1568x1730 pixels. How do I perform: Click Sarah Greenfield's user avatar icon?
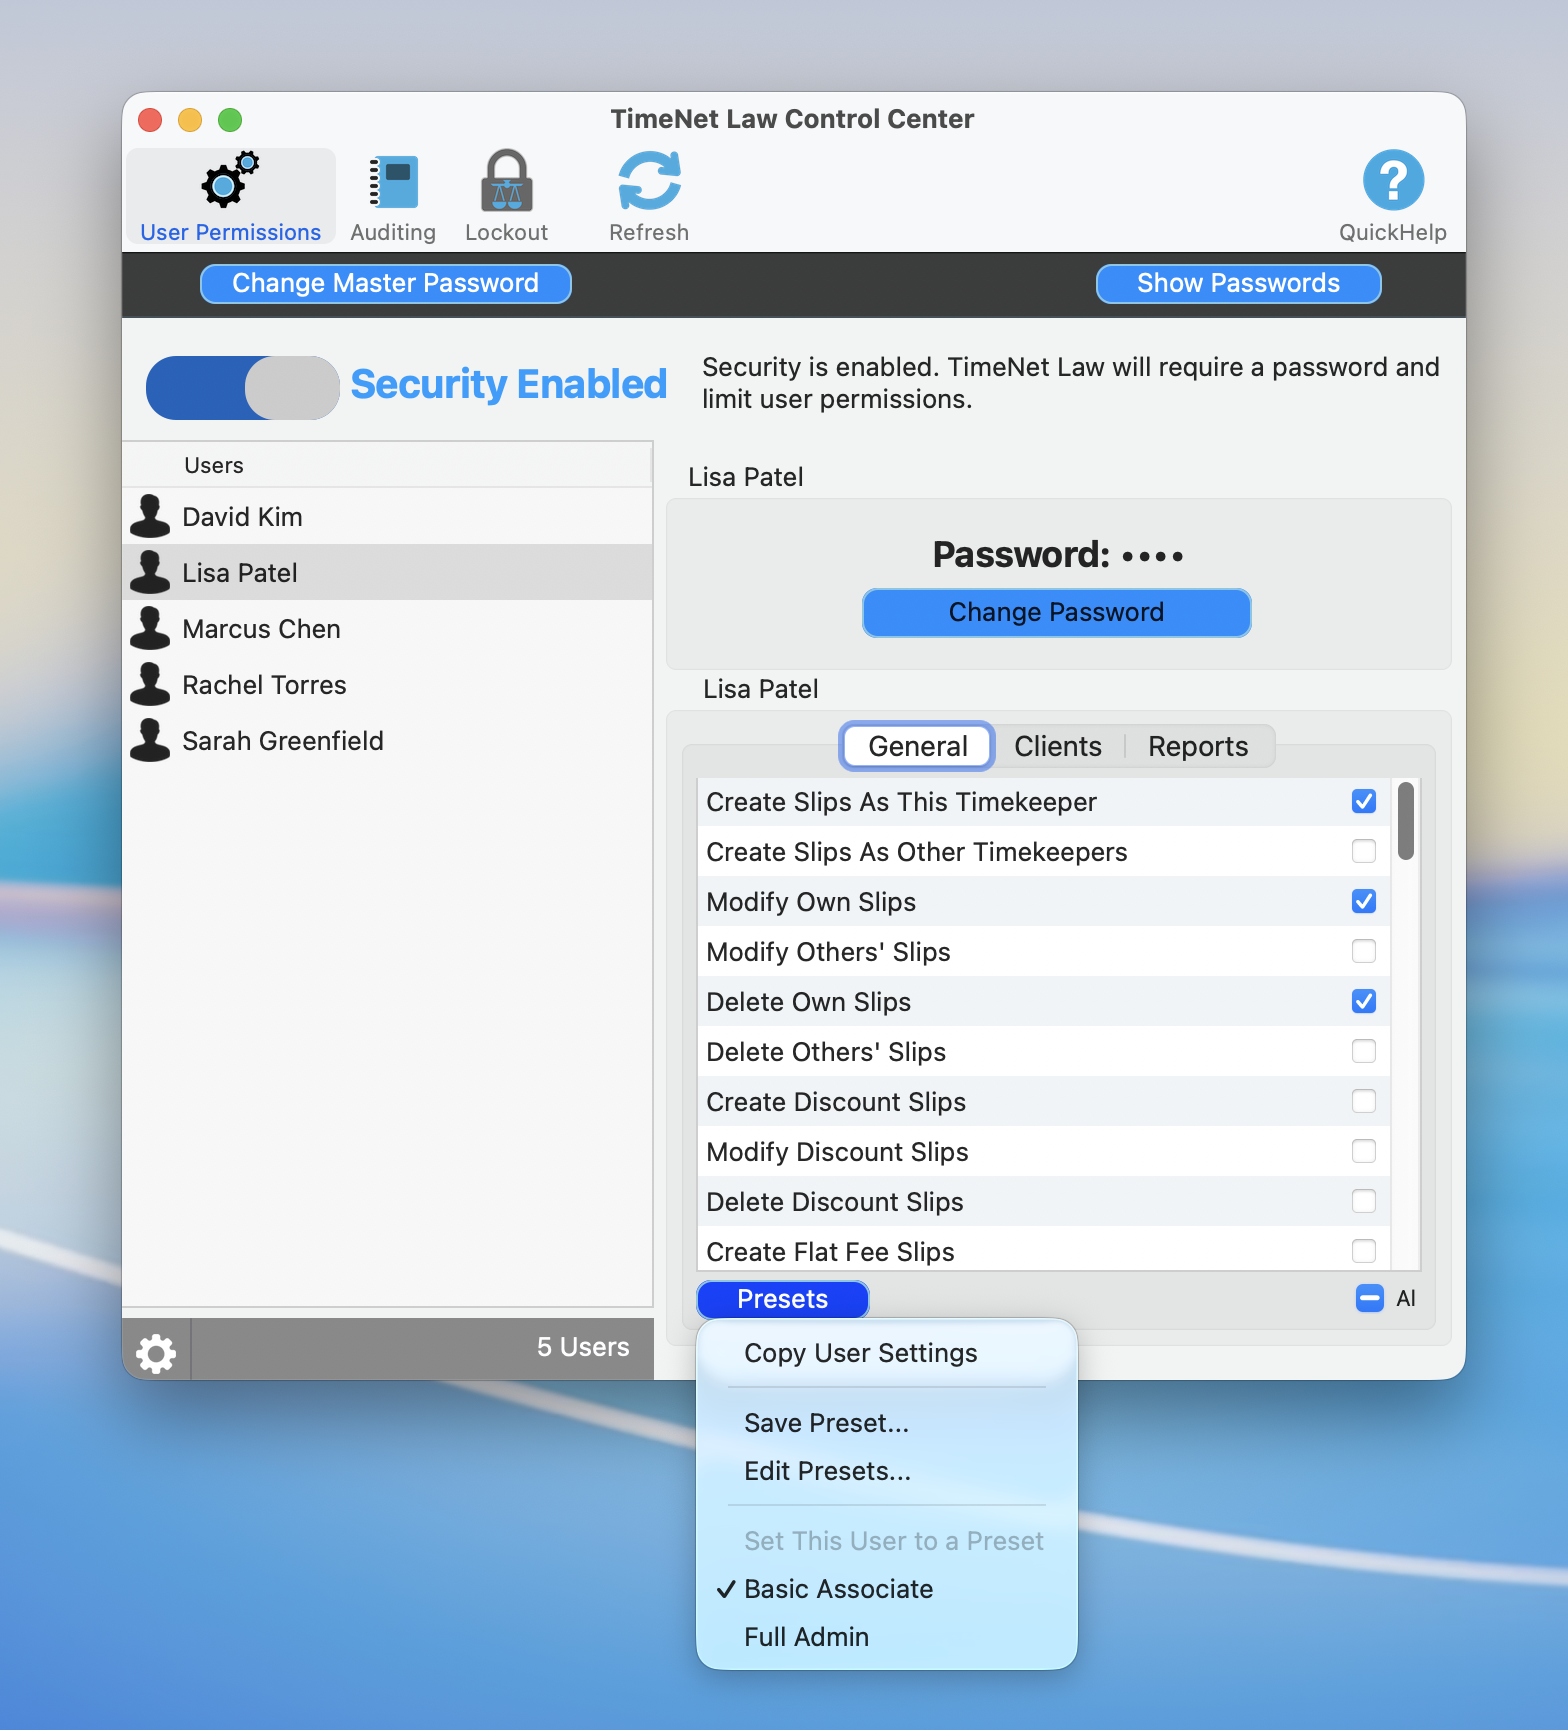(150, 740)
